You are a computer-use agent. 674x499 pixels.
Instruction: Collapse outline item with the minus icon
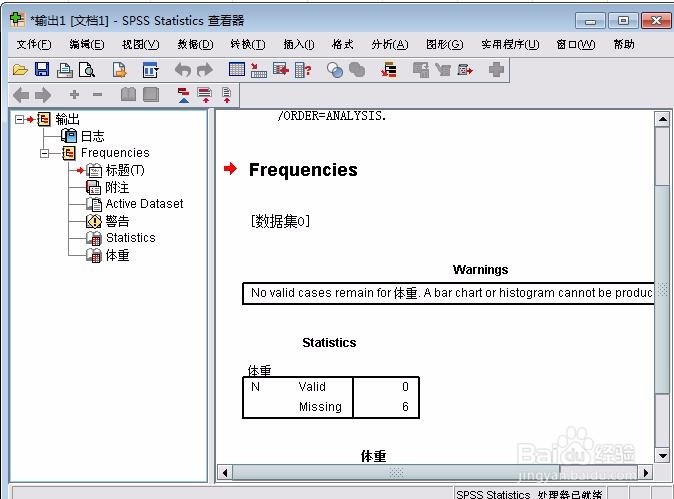click(x=98, y=95)
